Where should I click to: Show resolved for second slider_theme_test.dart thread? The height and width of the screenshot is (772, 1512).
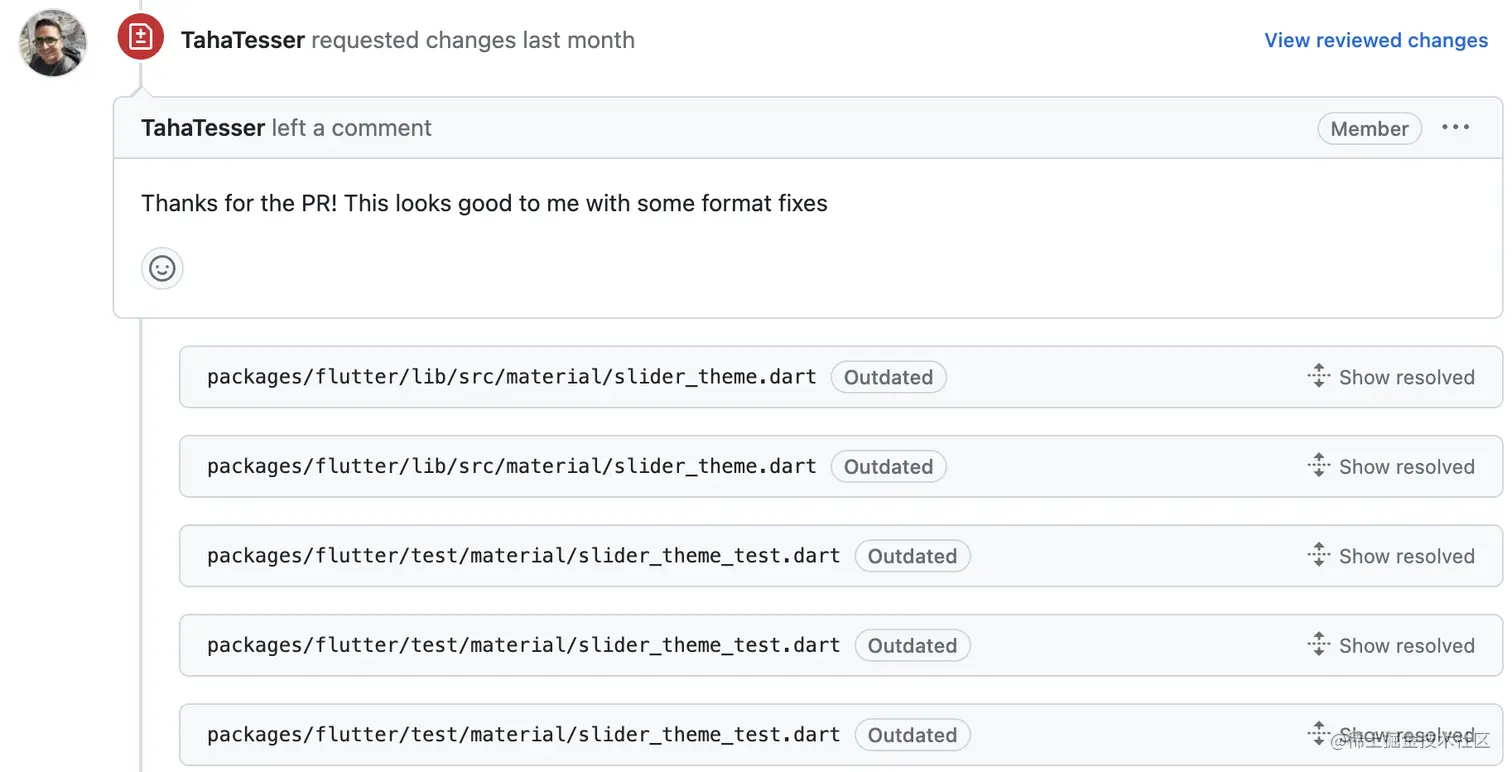(x=1406, y=646)
